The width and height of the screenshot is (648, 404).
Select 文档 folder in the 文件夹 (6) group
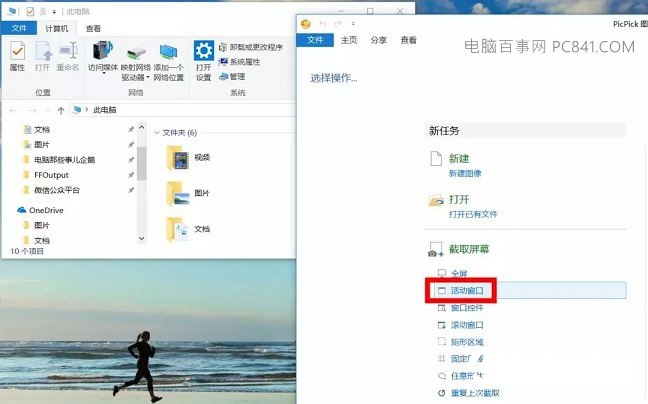tap(188, 229)
